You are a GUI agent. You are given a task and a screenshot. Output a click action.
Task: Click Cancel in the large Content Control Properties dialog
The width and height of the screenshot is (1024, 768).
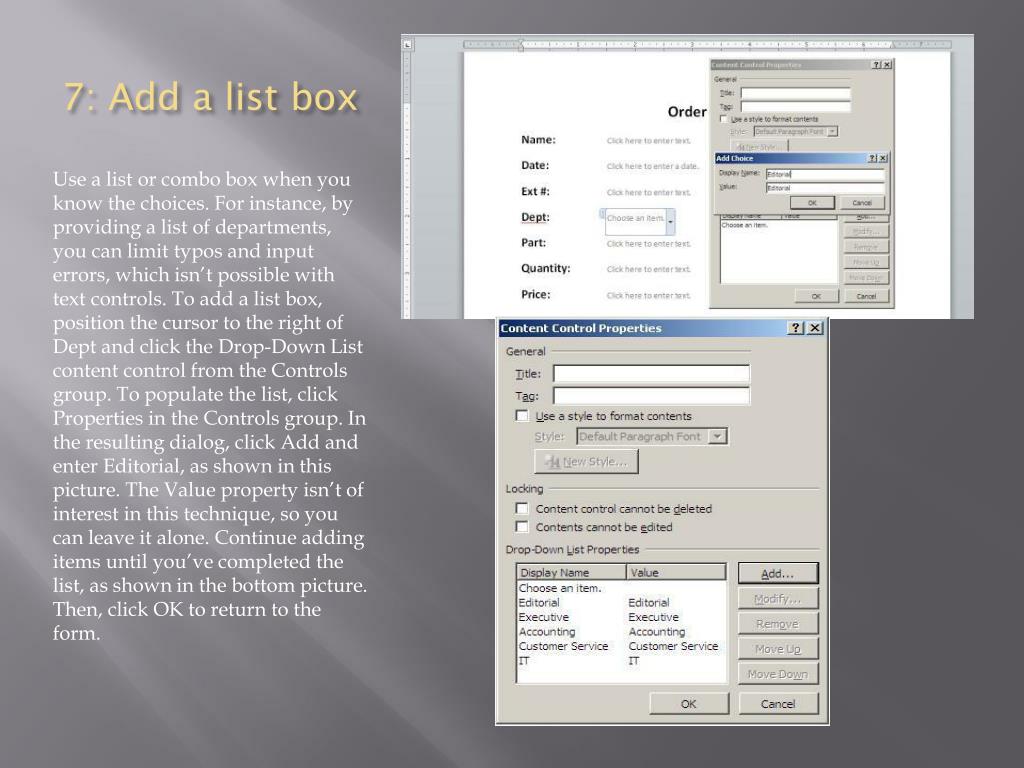[x=777, y=704]
